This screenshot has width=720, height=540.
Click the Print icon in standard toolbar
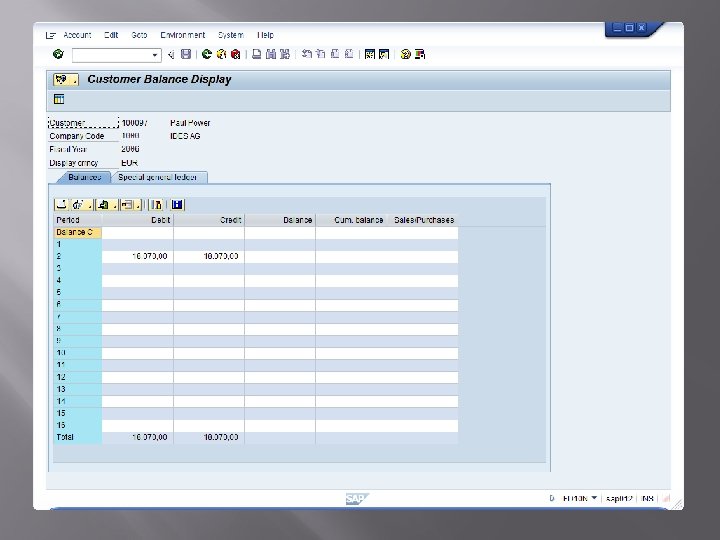tap(257, 54)
